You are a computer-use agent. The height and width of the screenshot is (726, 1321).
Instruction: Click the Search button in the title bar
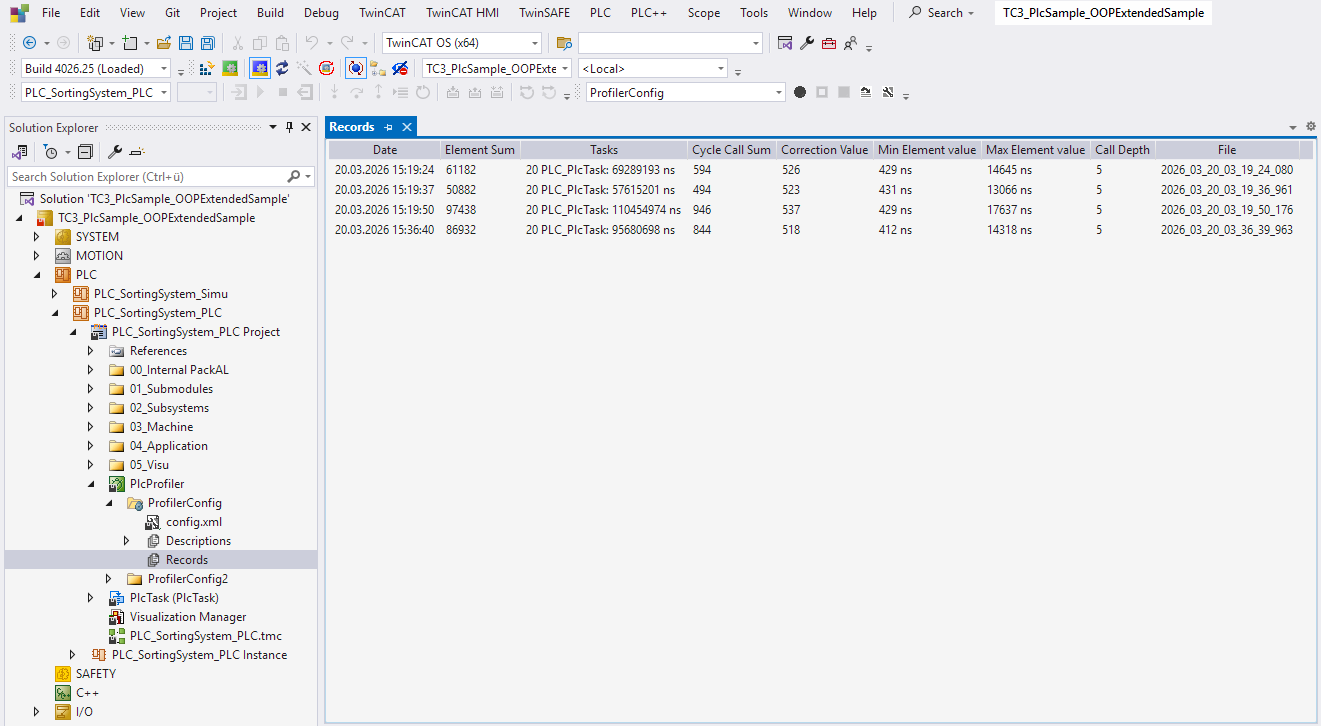[942, 13]
